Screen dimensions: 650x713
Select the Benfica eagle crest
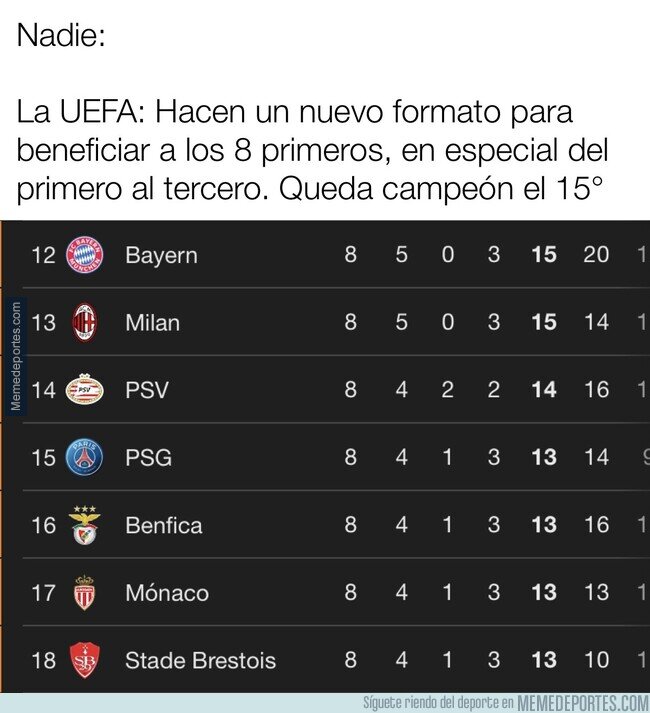(x=84, y=525)
